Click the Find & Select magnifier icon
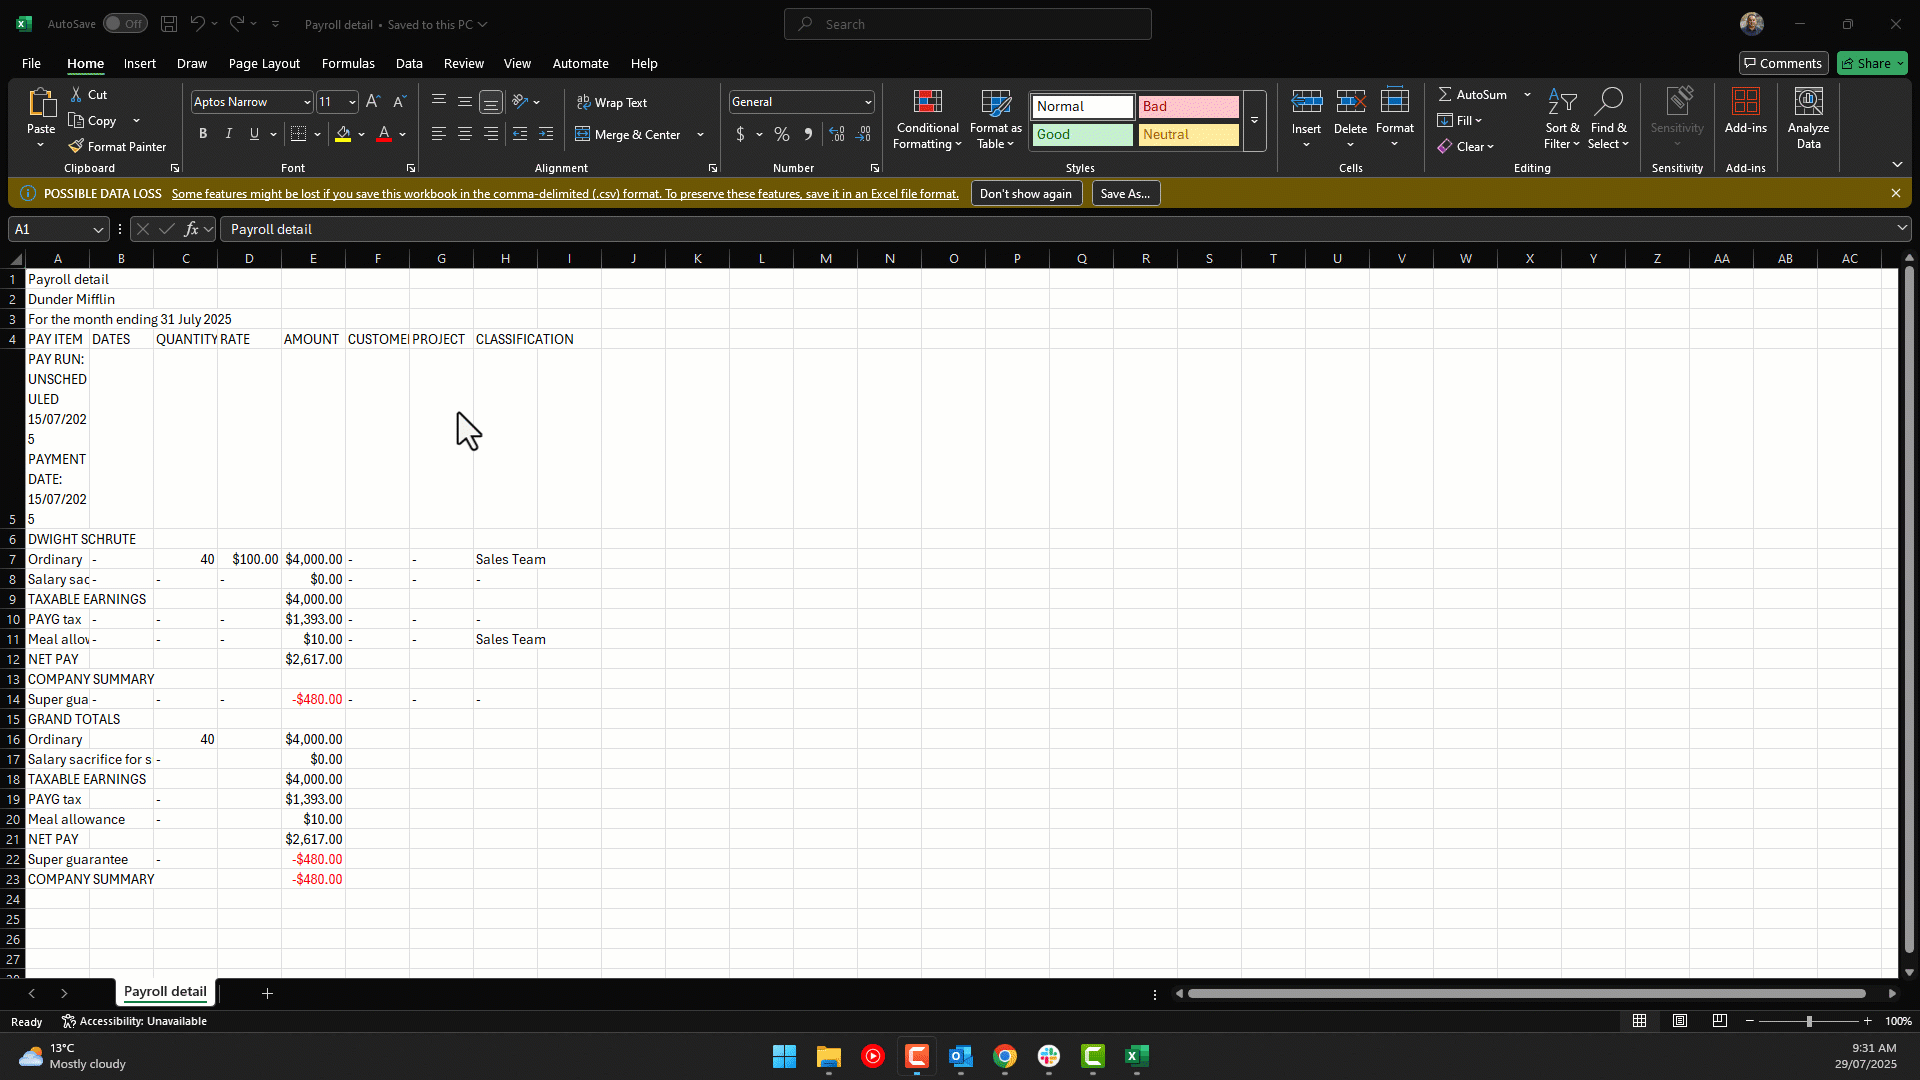Screen dimensions: 1920x1080 coord(1608,102)
